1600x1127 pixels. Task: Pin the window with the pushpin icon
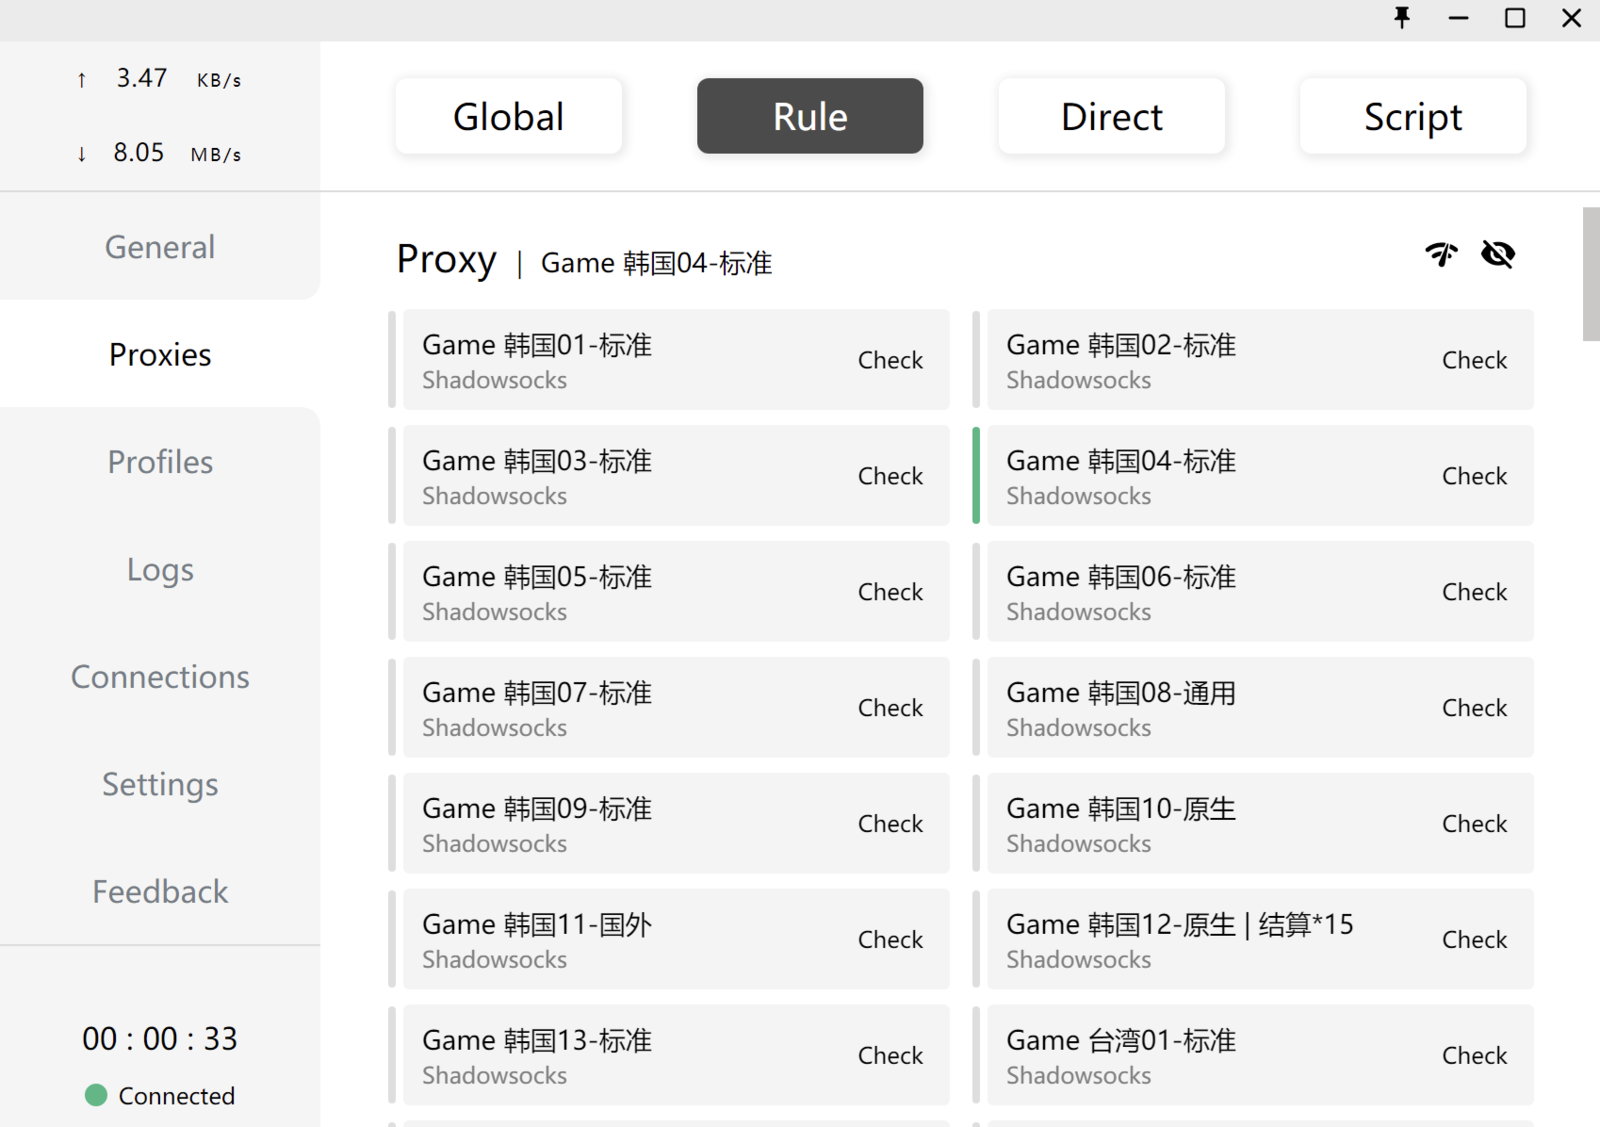tap(1402, 18)
